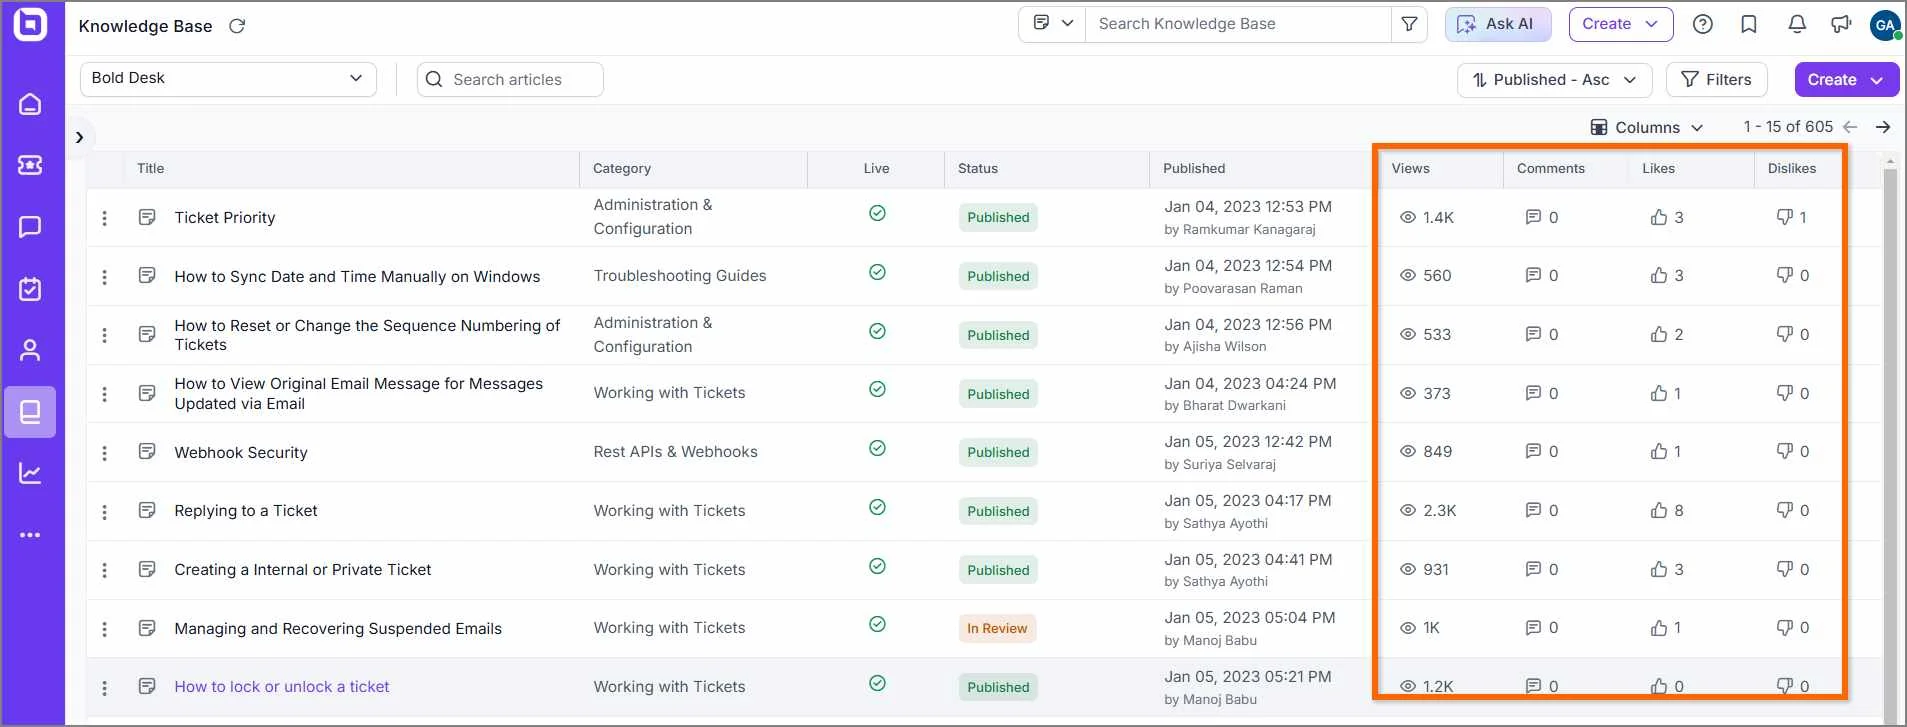Click the Comments column header
1907x727 pixels.
(1551, 168)
